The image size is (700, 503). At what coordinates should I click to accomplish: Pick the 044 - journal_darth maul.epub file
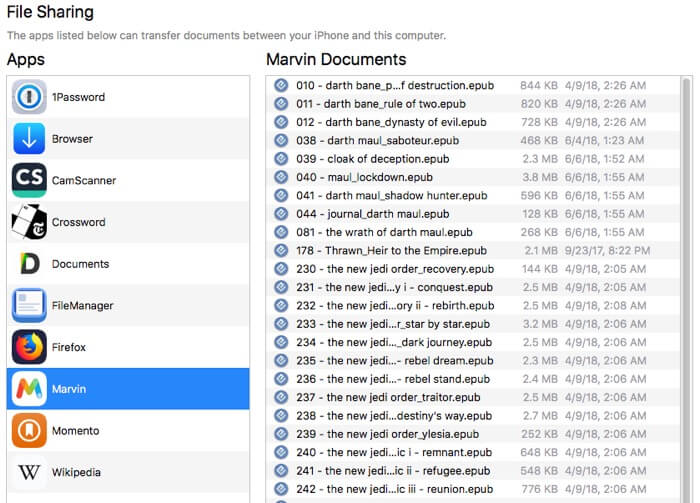pyautogui.click(x=372, y=214)
